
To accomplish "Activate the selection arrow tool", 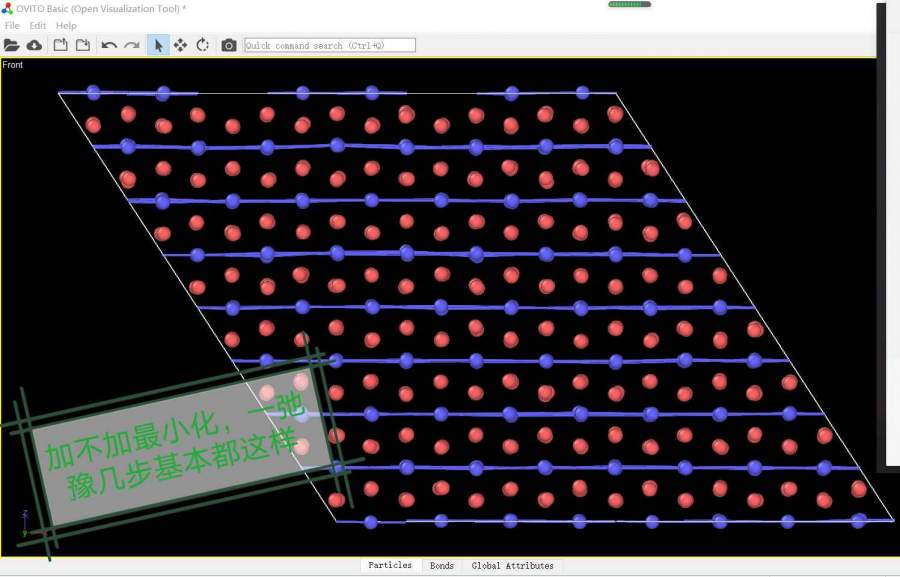I will pos(158,45).
